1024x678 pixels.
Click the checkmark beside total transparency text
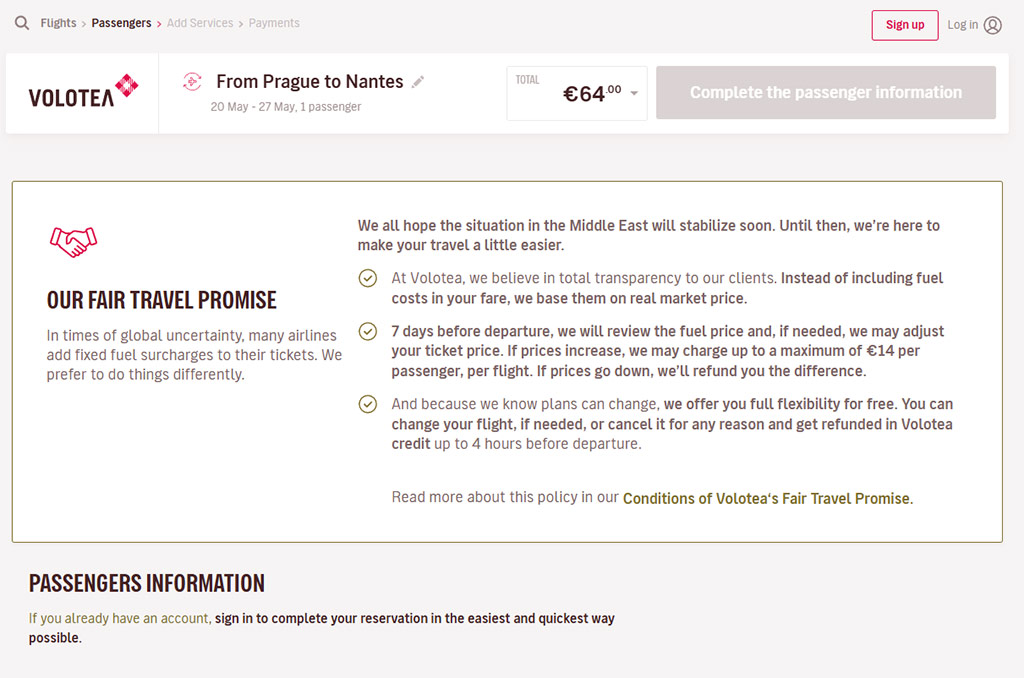pos(368,278)
